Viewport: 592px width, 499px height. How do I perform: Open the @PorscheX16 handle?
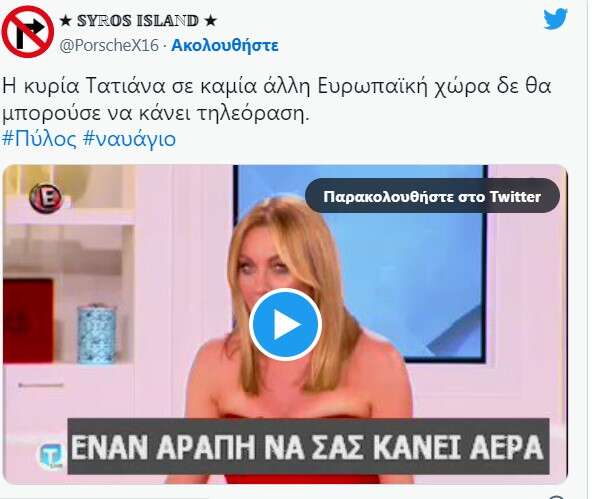point(109,46)
